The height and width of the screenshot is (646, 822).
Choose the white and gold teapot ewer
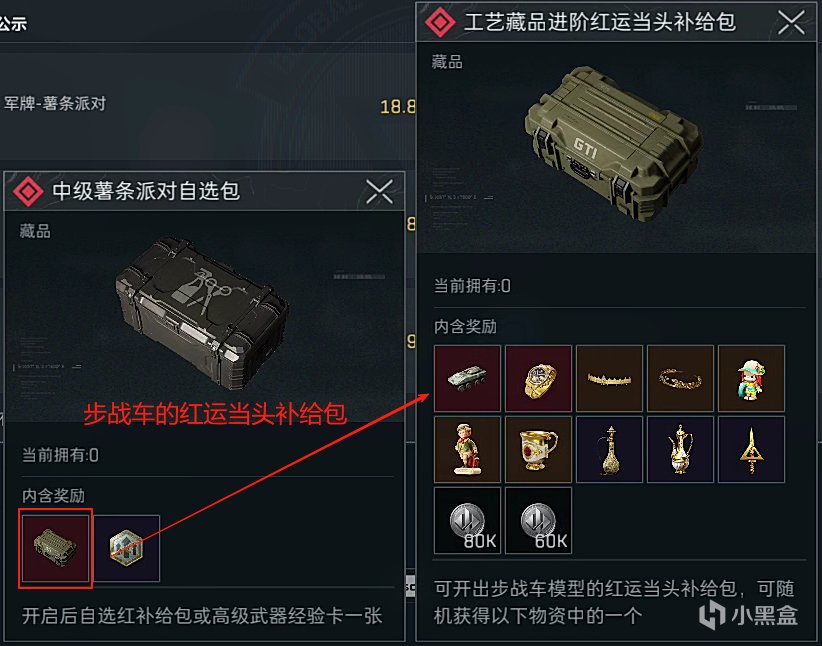coord(680,449)
